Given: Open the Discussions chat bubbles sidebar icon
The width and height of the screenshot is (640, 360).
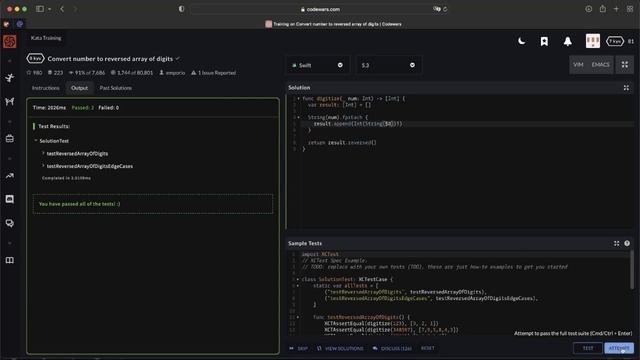Looking at the screenshot, I should tap(10, 223).
